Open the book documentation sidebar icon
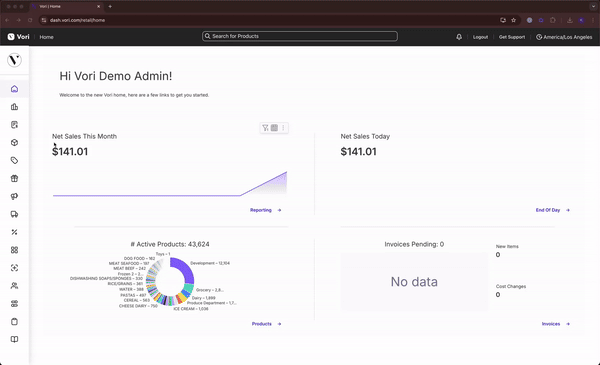The image size is (600, 365). point(14,339)
